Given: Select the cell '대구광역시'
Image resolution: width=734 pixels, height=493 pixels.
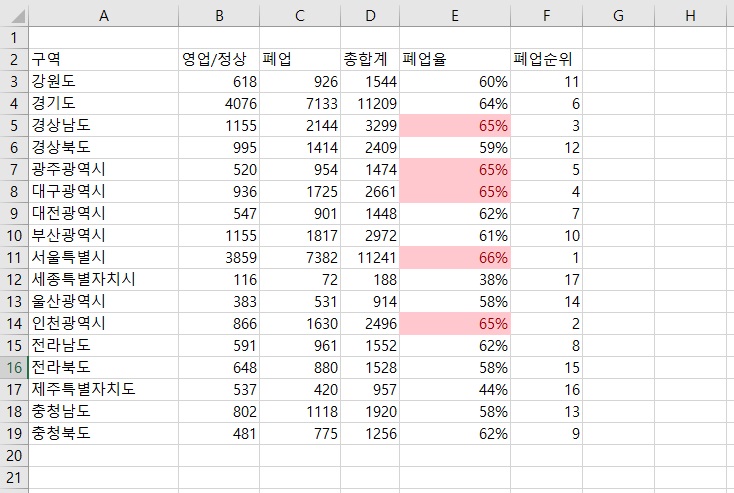Looking at the screenshot, I should 103,191.
